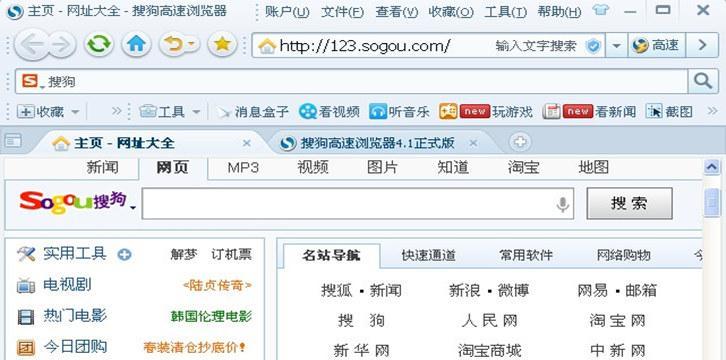This screenshot has height=360, width=726.
Task: Switch to 快速通道 navigation tab
Action: [x=429, y=255]
